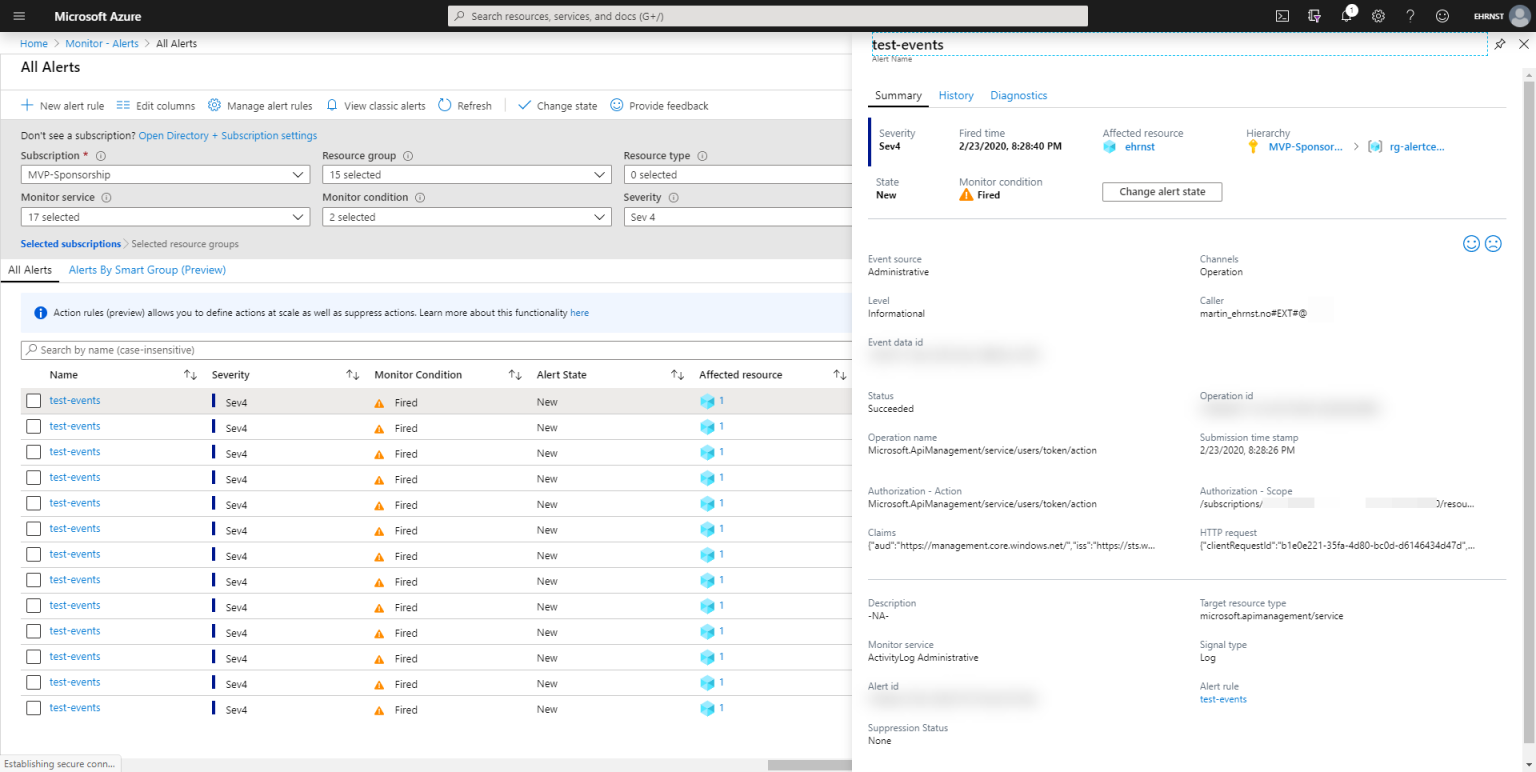Expand the Monitor condition dropdown
This screenshot has height=772, width=1536.
click(466, 217)
